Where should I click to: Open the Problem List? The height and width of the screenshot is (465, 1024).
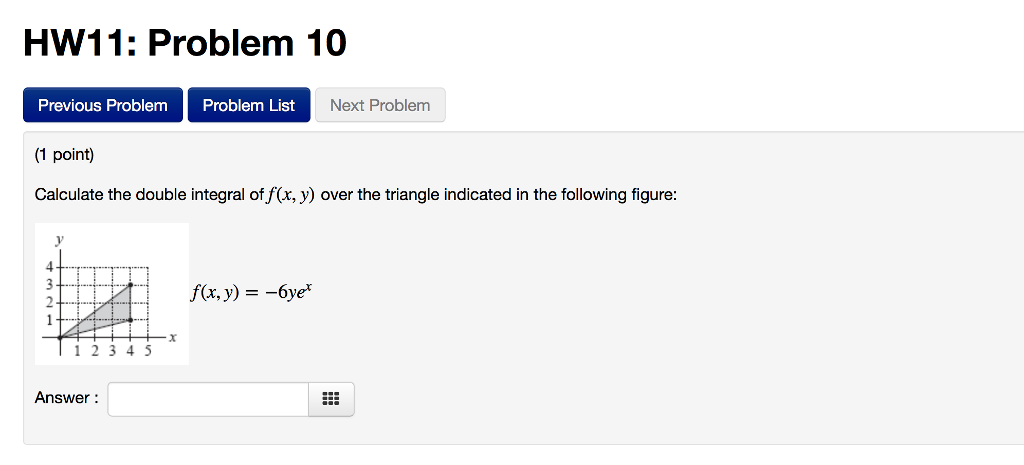249,105
